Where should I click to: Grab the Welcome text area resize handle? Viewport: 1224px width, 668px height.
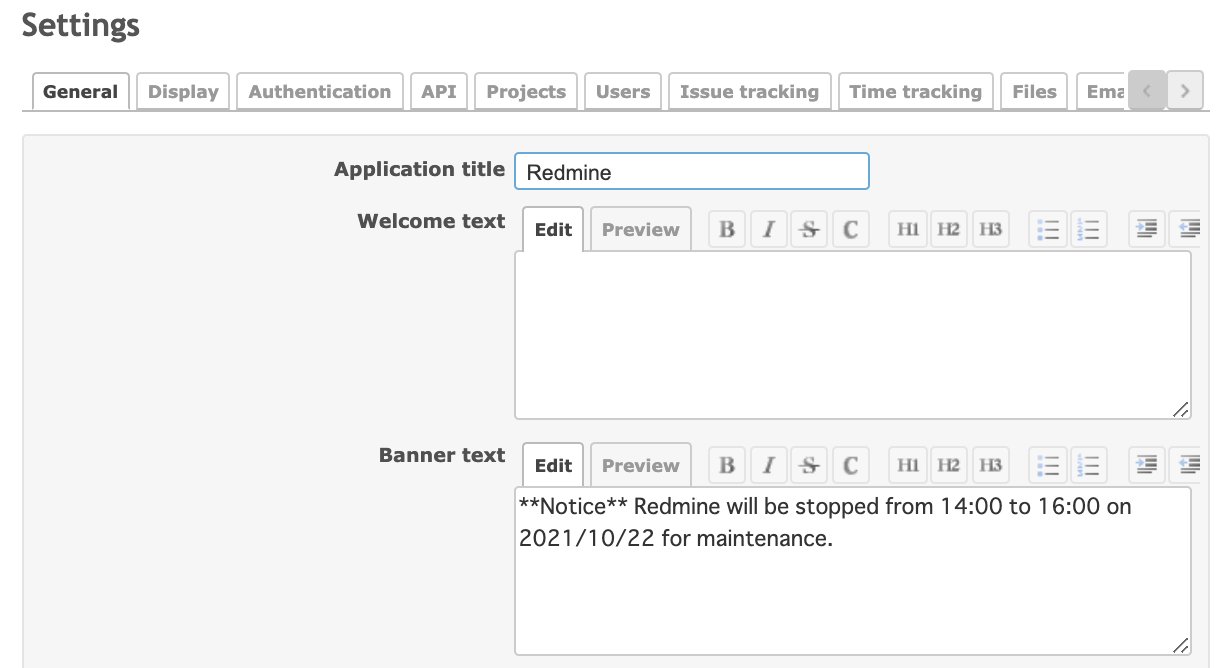(x=1181, y=409)
